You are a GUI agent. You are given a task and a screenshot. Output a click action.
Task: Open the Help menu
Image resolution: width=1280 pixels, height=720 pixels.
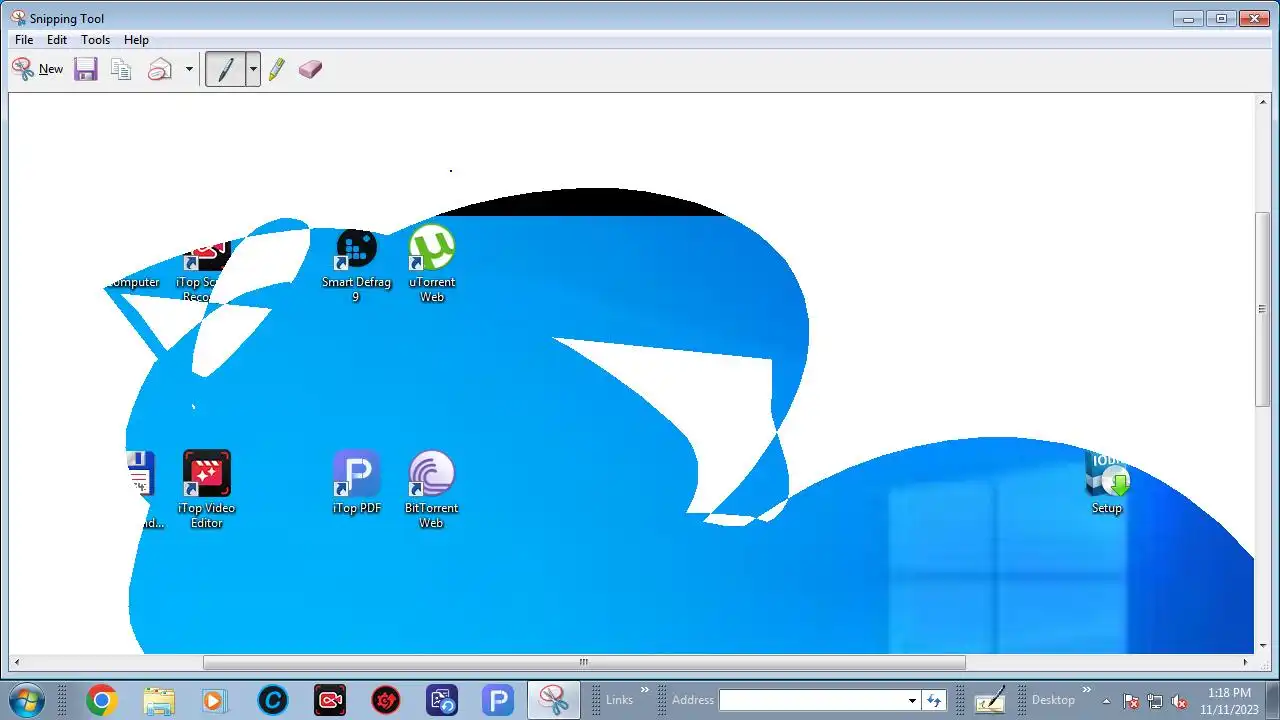pos(136,40)
